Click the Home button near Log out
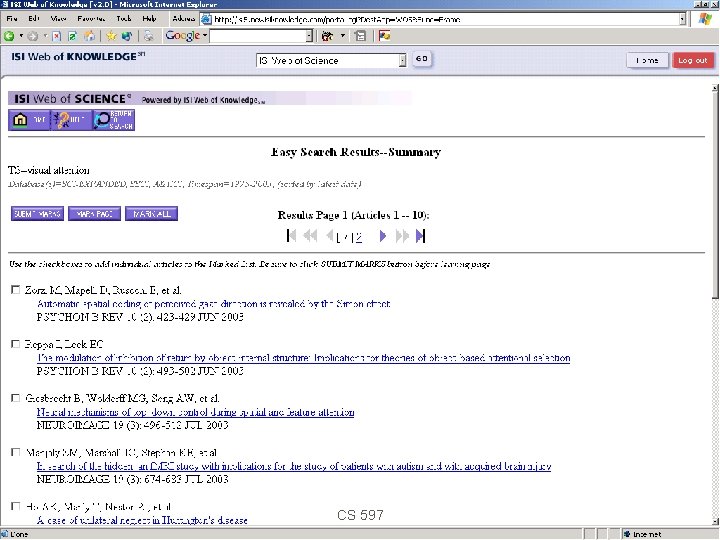This screenshot has width=720, height=540. click(x=647, y=60)
